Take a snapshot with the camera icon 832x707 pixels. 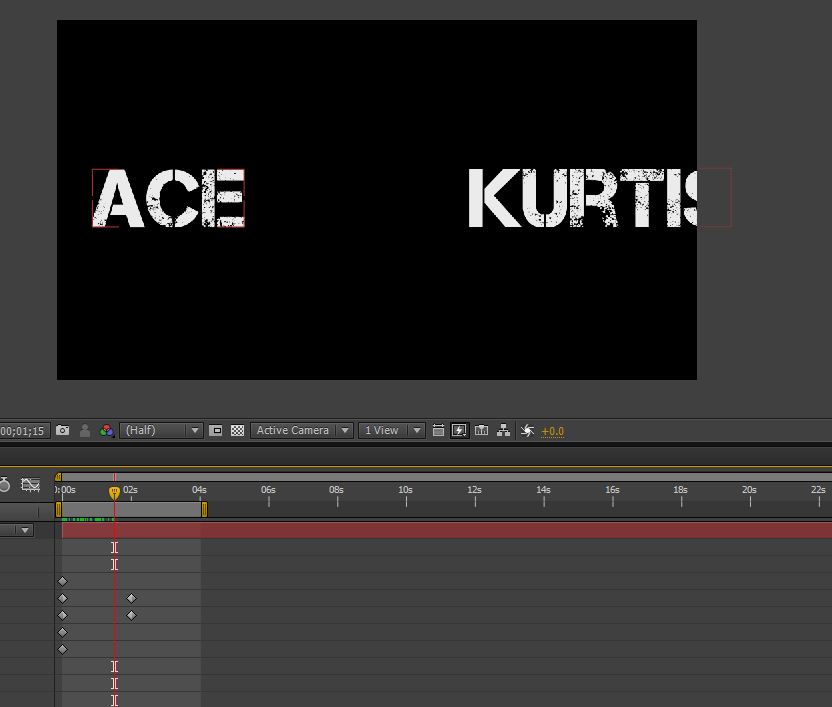click(x=63, y=430)
